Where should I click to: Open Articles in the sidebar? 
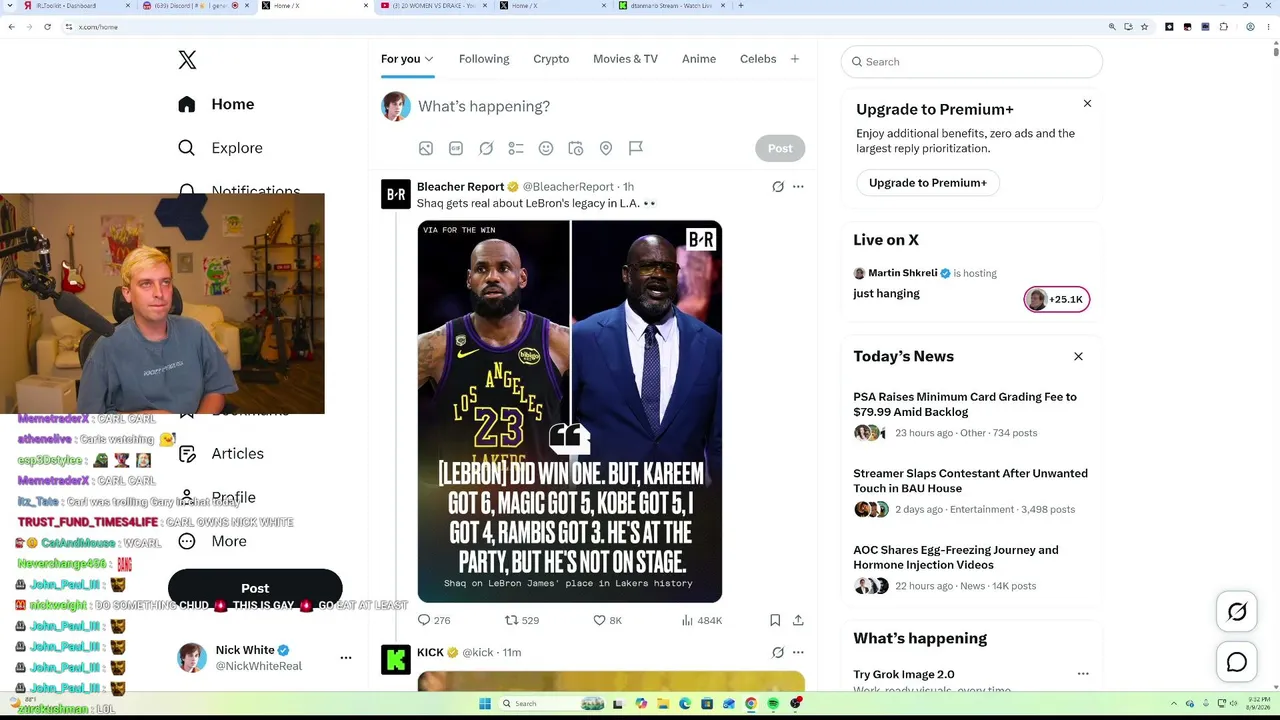click(221, 454)
